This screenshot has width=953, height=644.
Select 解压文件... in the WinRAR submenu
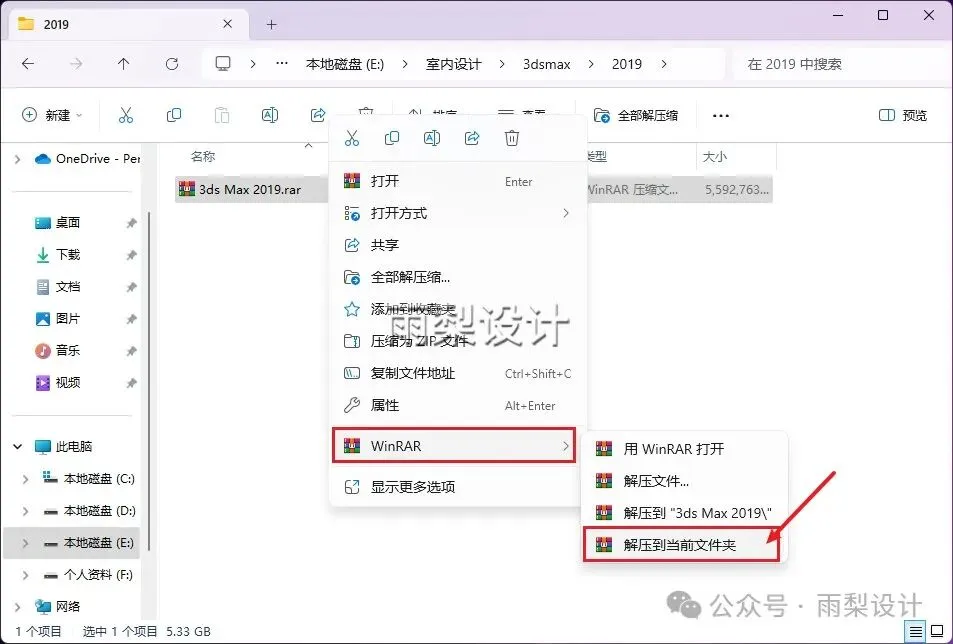click(685, 481)
